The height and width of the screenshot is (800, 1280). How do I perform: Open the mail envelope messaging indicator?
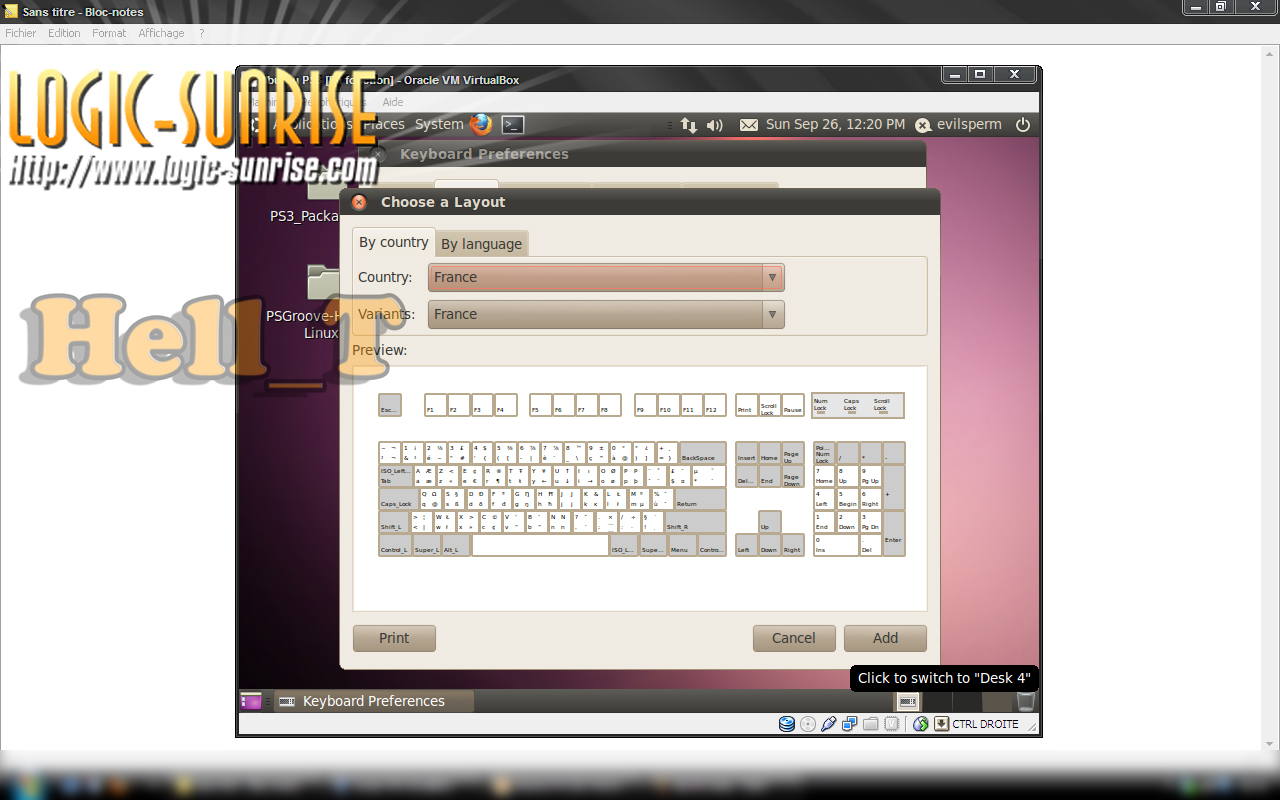coord(749,125)
